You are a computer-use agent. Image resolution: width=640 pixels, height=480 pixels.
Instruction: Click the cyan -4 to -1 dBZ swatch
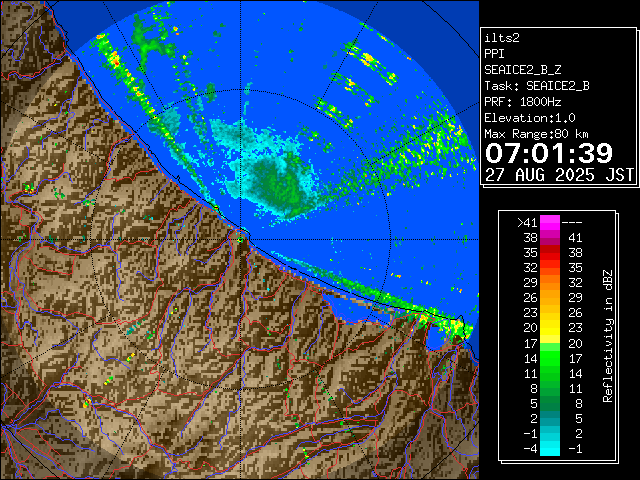(550, 447)
